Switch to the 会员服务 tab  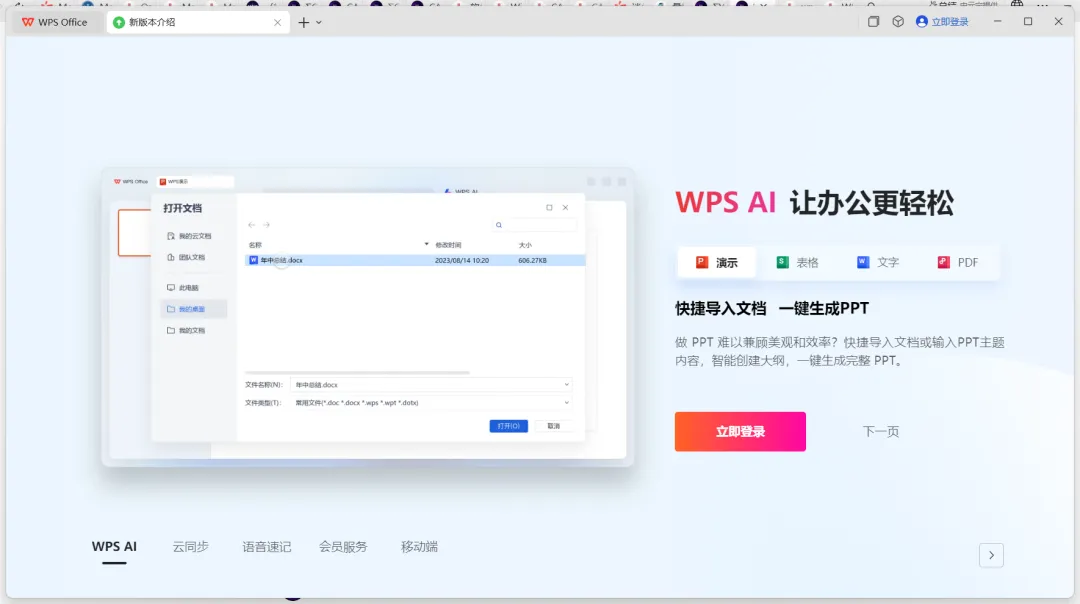tap(343, 547)
